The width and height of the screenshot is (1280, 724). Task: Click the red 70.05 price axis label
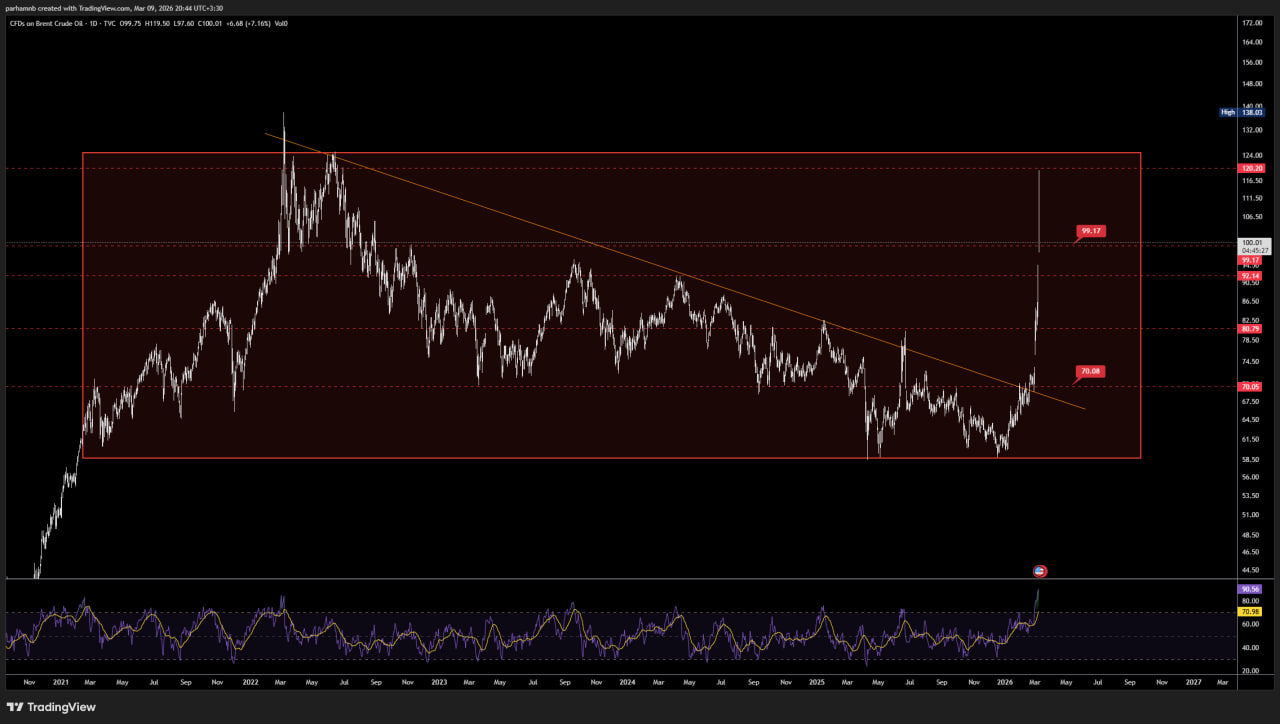point(1250,387)
